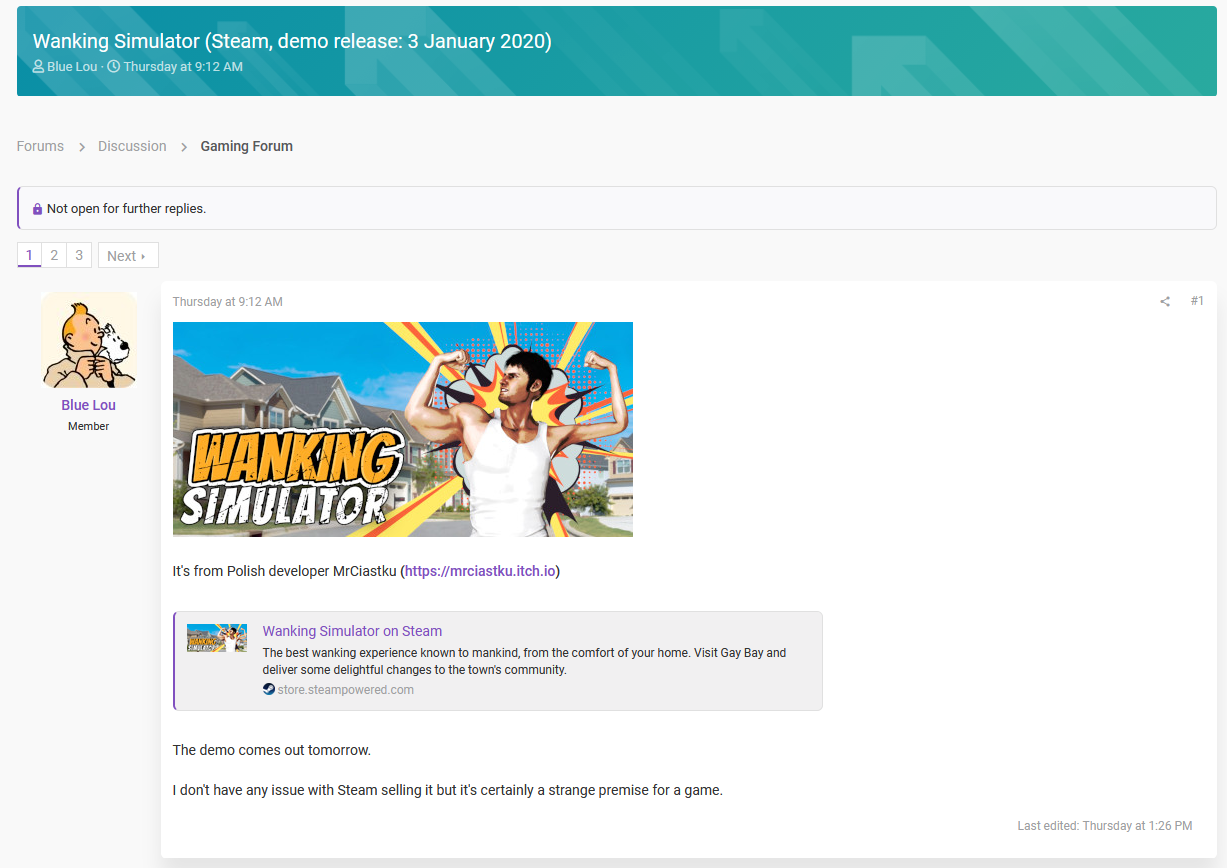
Task: Open Blue Lou author link in header
Action: pyautogui.click(x=72, y=67)
